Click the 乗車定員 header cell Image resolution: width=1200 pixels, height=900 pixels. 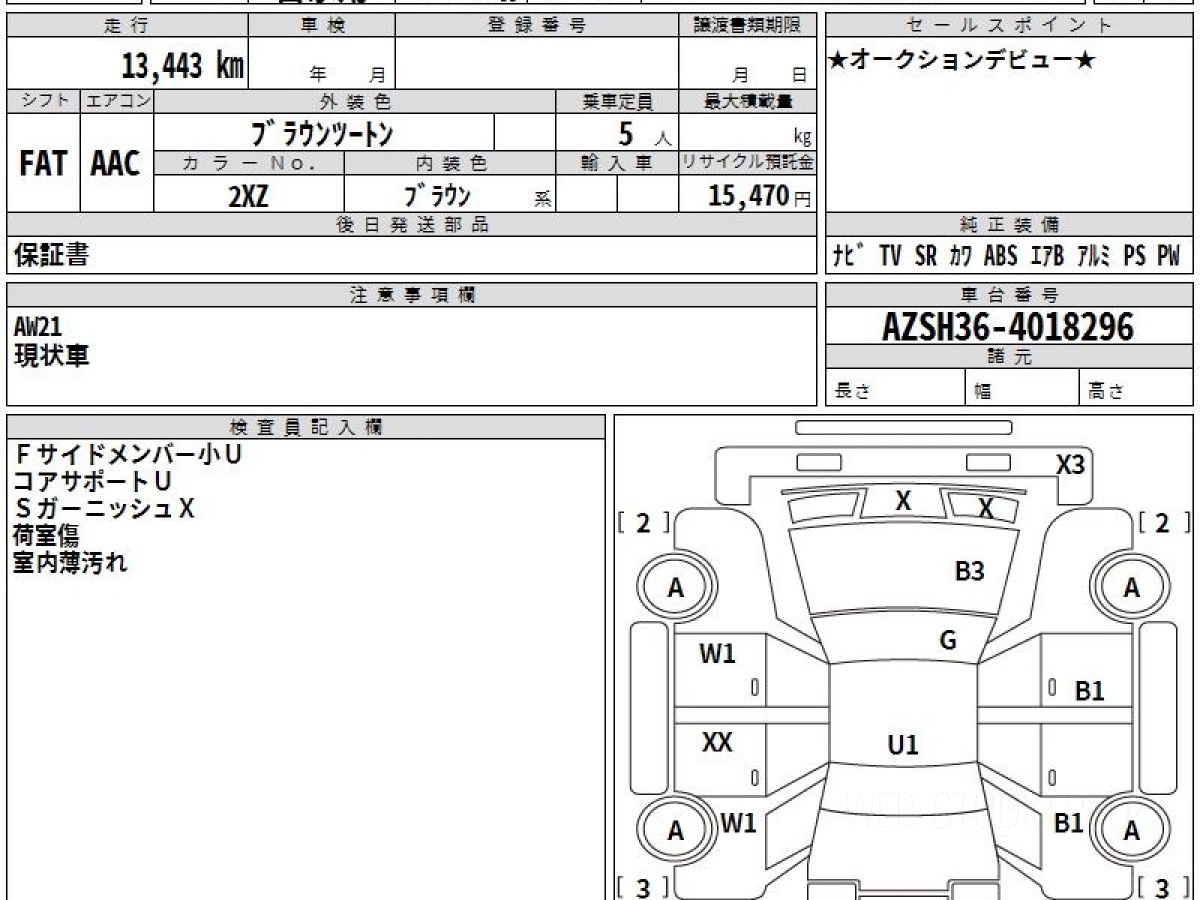pos(617,101)
